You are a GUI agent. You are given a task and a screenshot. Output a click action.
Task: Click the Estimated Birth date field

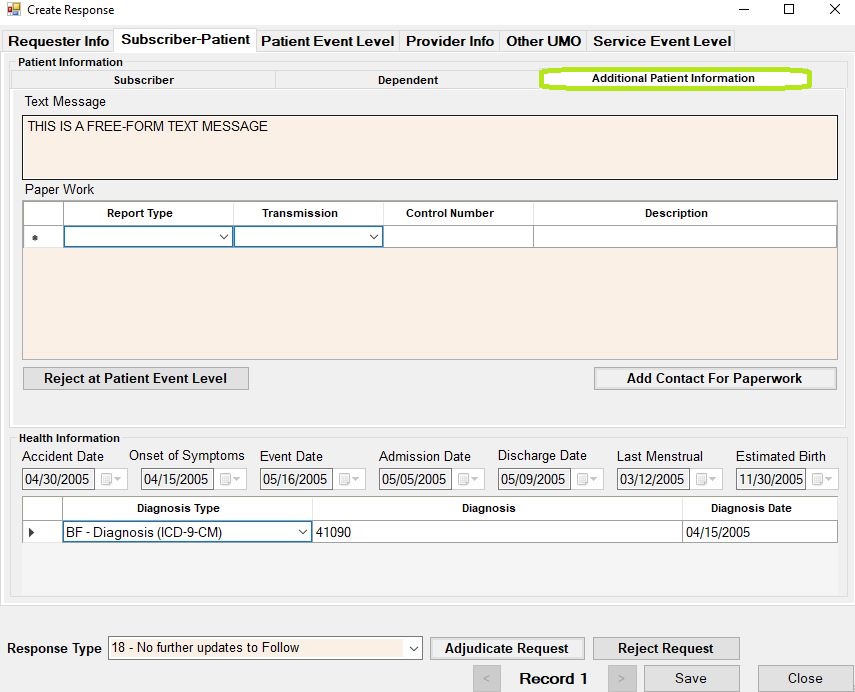tap(772, 479)
